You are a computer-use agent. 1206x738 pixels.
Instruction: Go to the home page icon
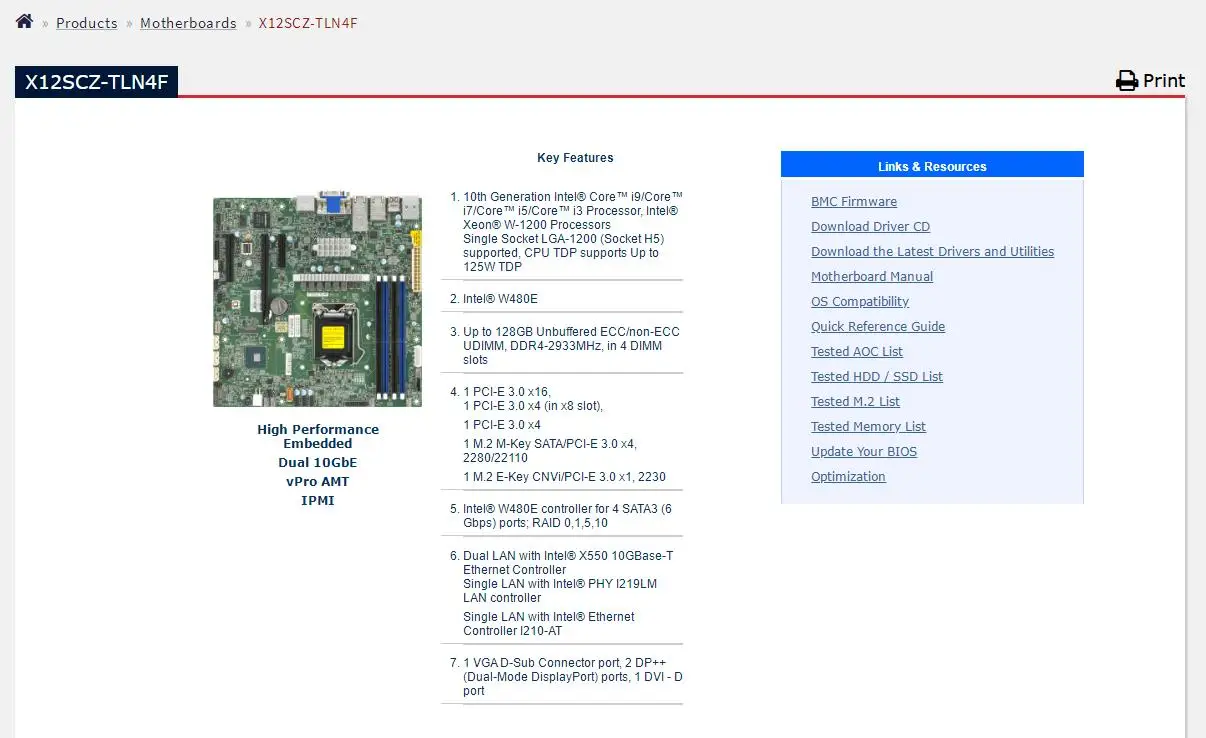(24, 21)
